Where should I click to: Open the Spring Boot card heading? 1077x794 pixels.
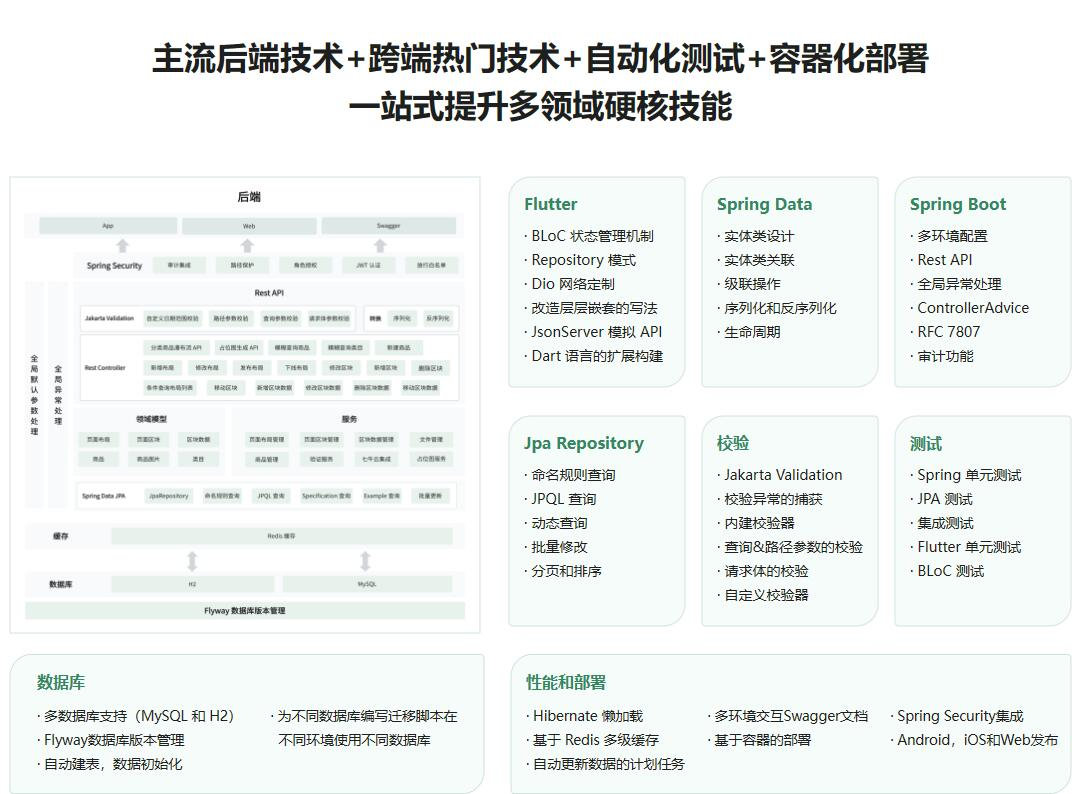pyautogui.click(x=957, y=204)
